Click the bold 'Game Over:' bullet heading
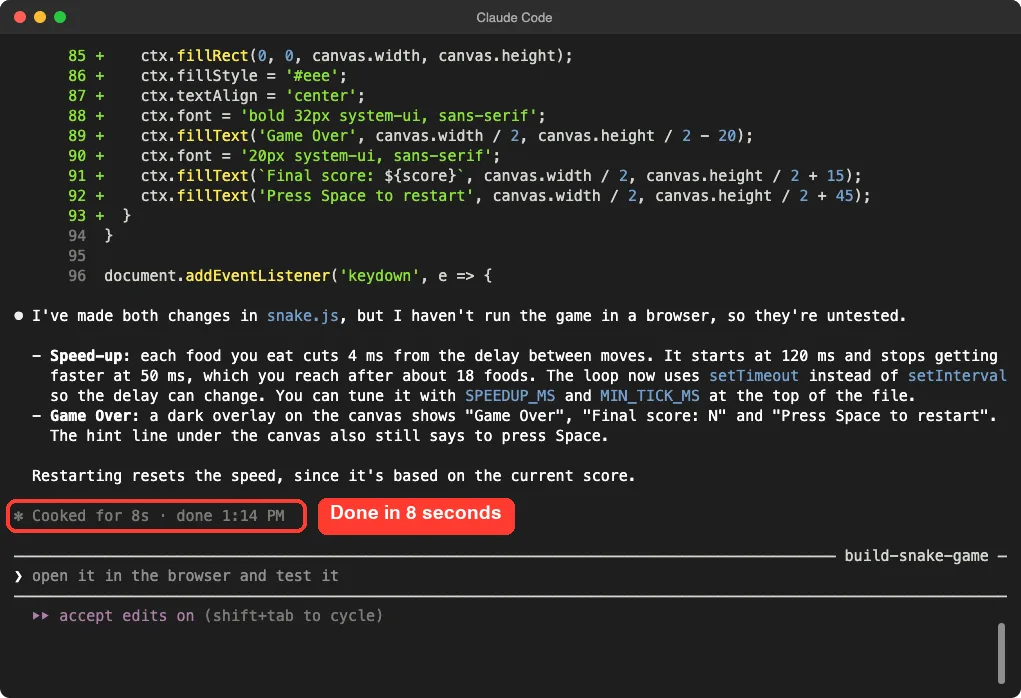 click(95, 415)
